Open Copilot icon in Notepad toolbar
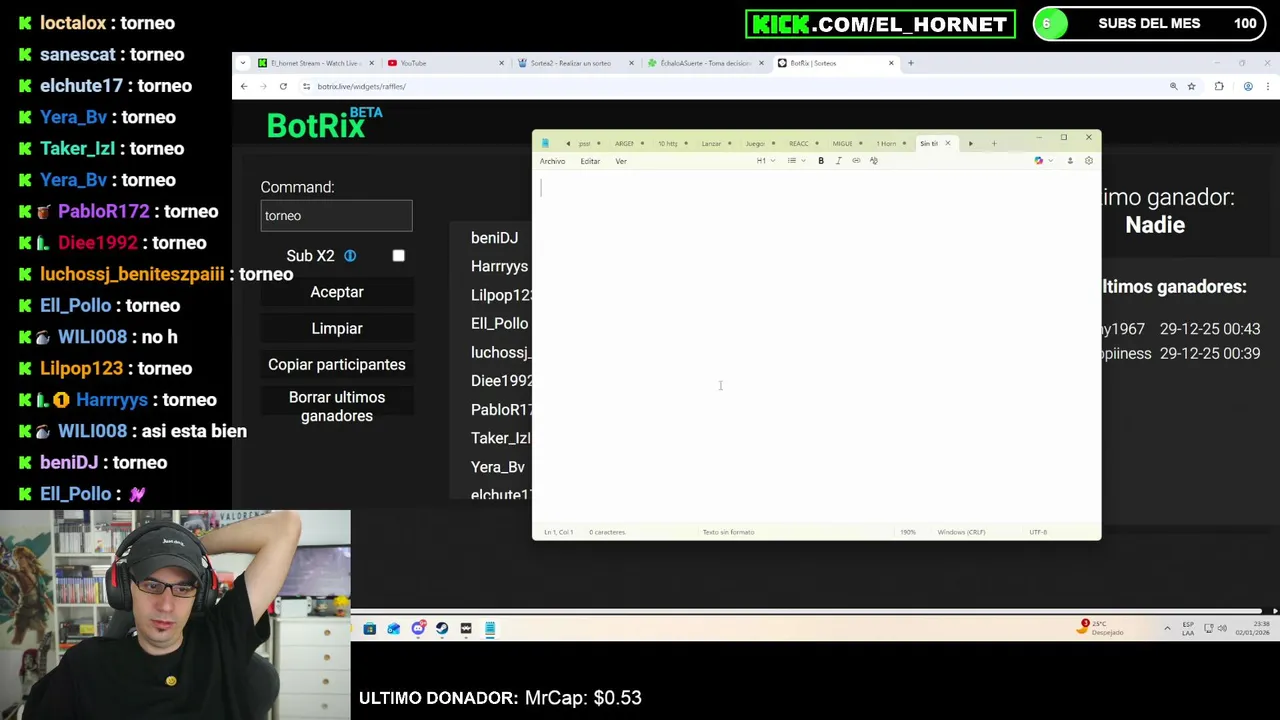Screen dimensions: 1280x720 point(1038,161)
